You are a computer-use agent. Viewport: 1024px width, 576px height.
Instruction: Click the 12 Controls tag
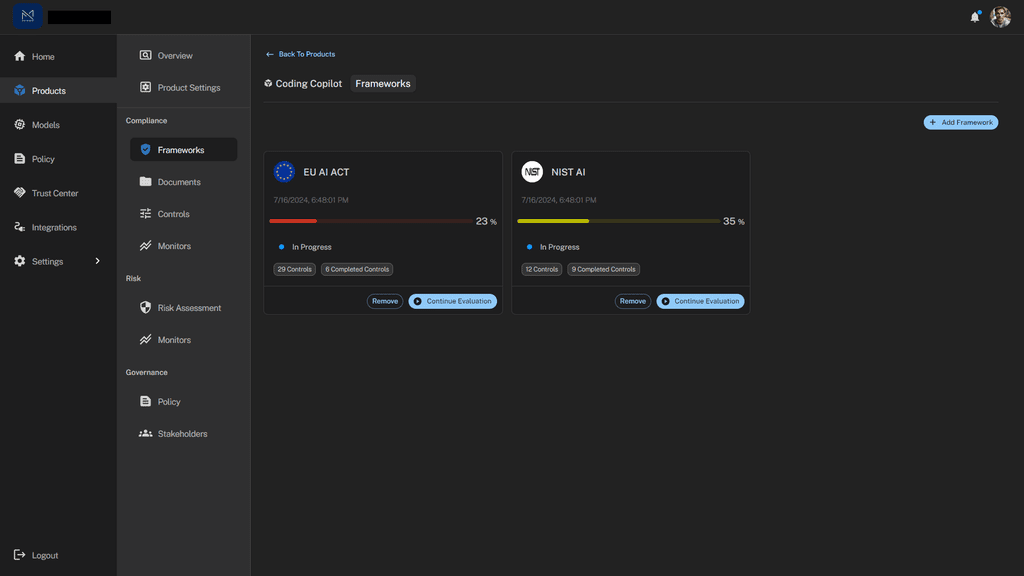(x=541, y=269)
